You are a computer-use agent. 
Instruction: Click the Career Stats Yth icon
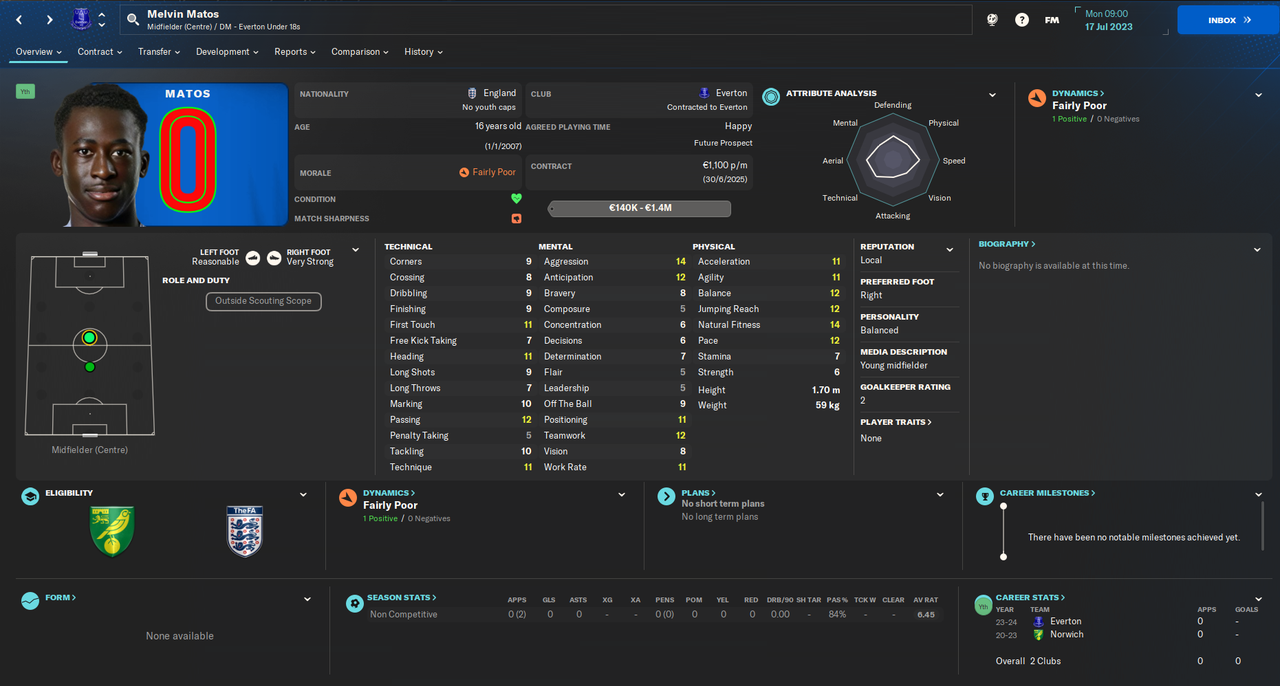click(x=984, y=603)
